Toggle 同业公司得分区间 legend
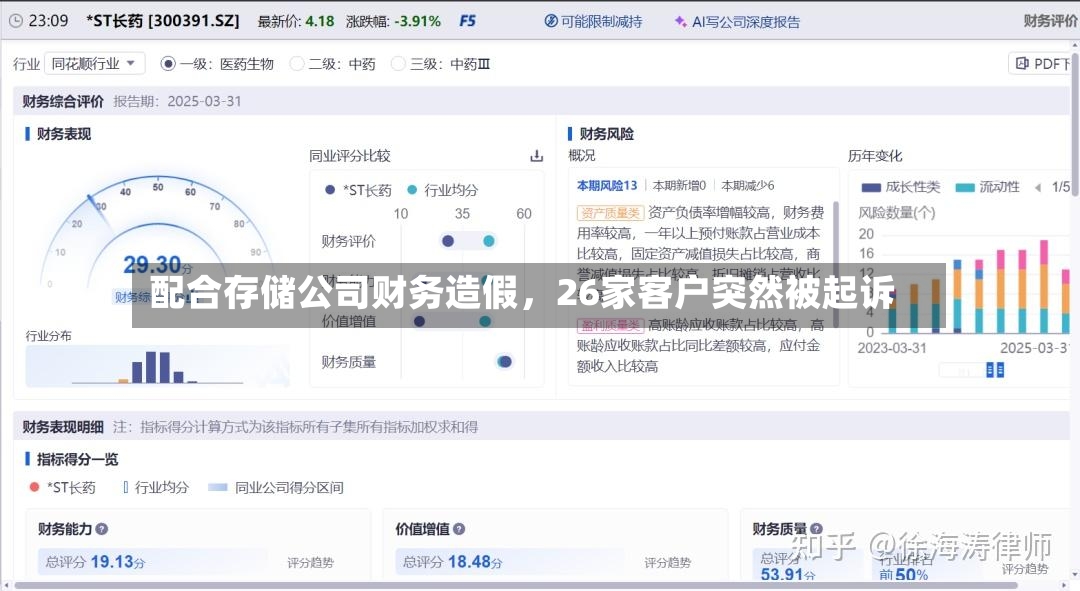The width and height of the screenshot is (1080, 591). pos(276,488)
